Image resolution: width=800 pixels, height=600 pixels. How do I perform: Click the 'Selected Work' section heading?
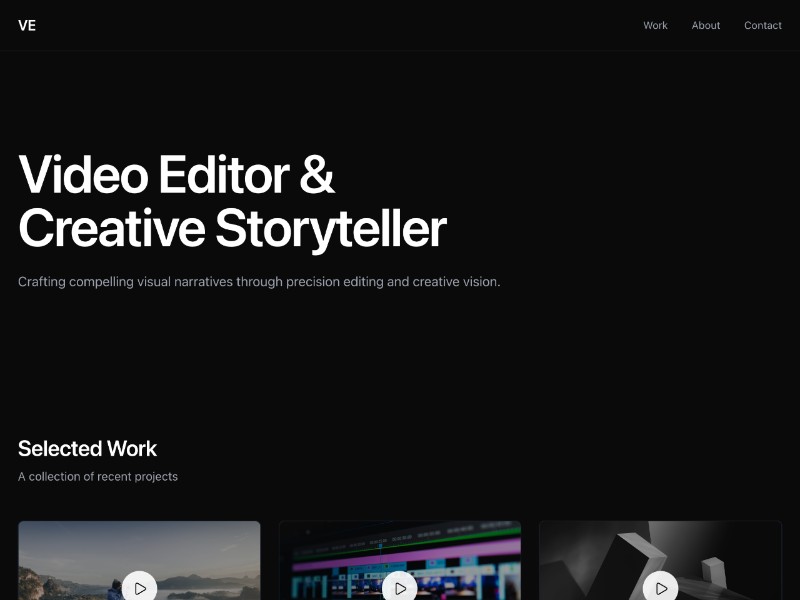click(x=87, y=448)
